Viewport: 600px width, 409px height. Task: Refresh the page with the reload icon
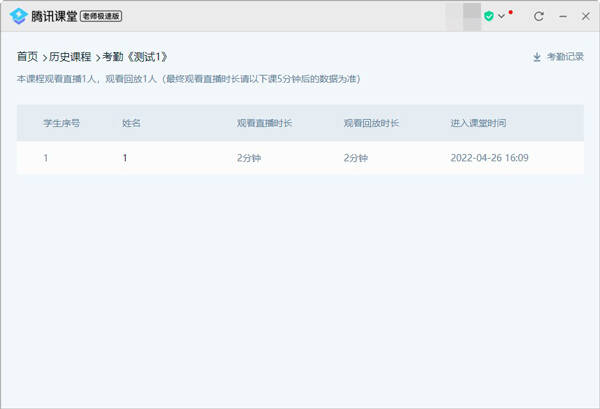point(539,16)
